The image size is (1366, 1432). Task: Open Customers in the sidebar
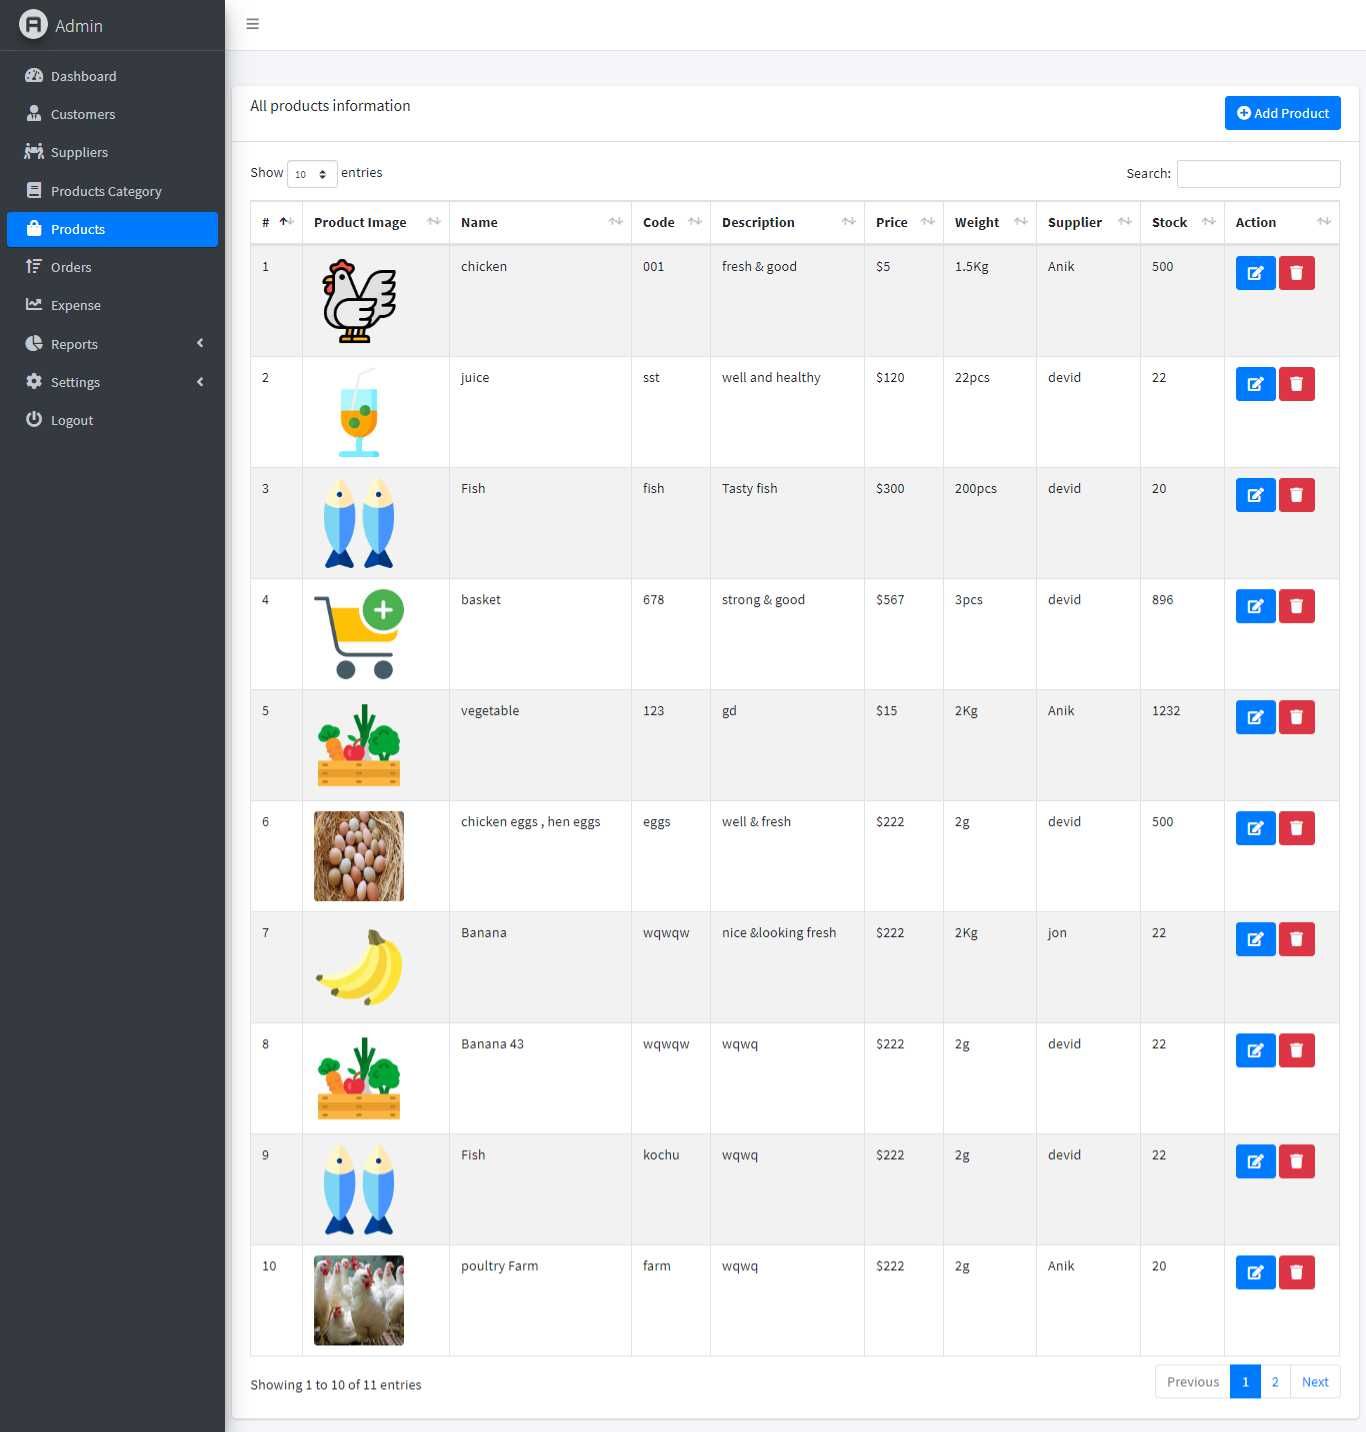(x=83, y=114)
